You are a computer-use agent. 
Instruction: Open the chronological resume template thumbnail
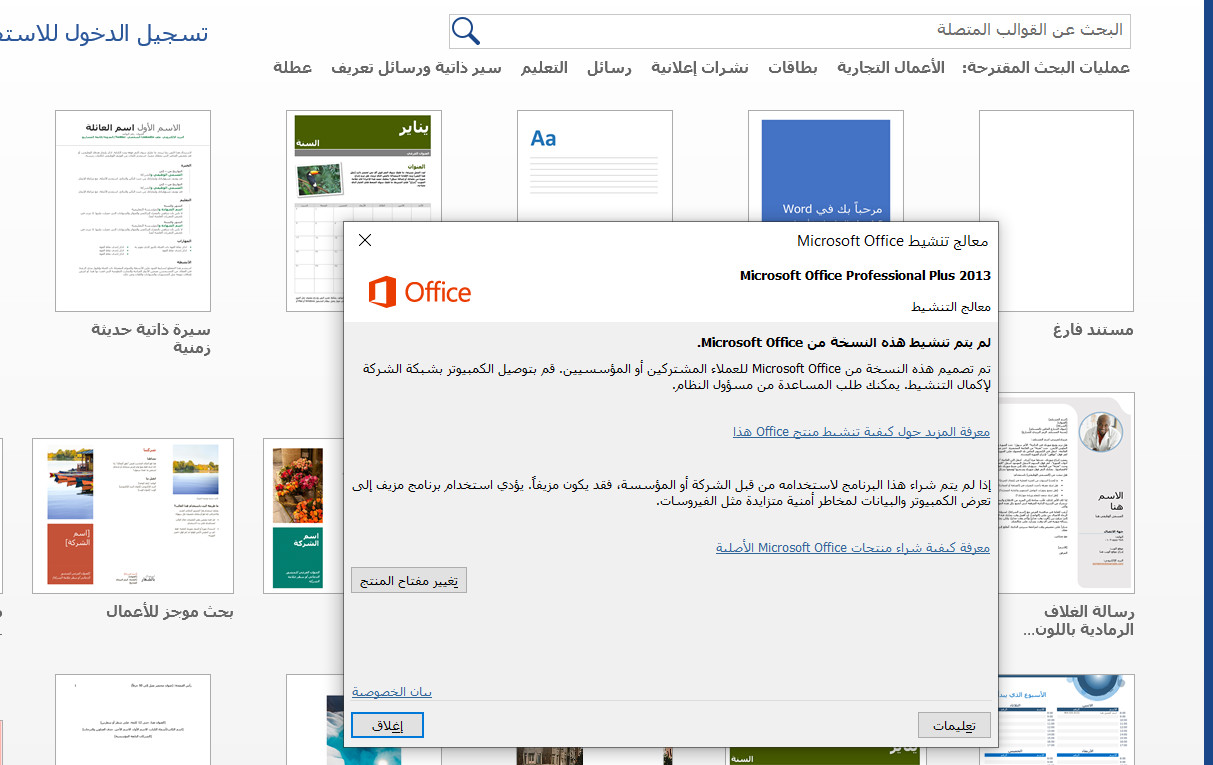tap(133, 210)
